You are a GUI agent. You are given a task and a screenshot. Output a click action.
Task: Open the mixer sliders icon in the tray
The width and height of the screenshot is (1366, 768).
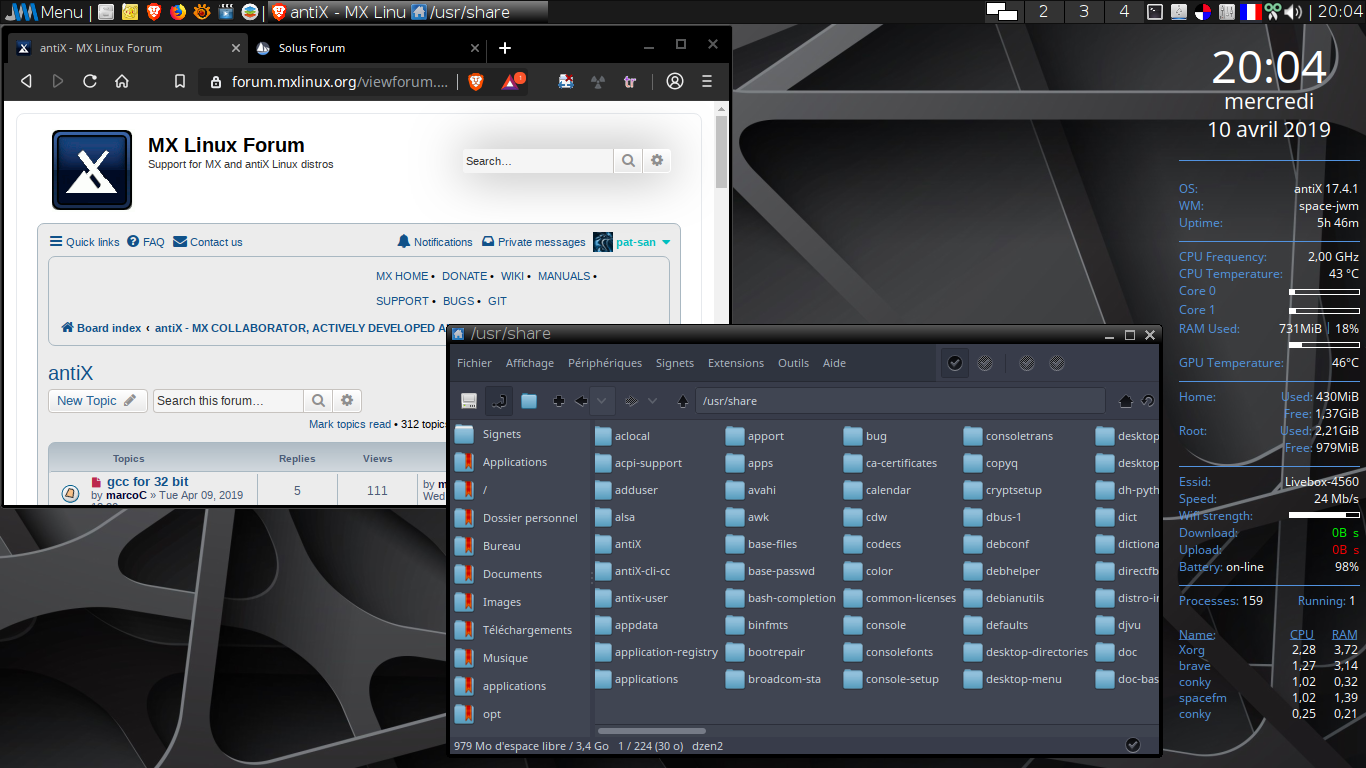1226,12
